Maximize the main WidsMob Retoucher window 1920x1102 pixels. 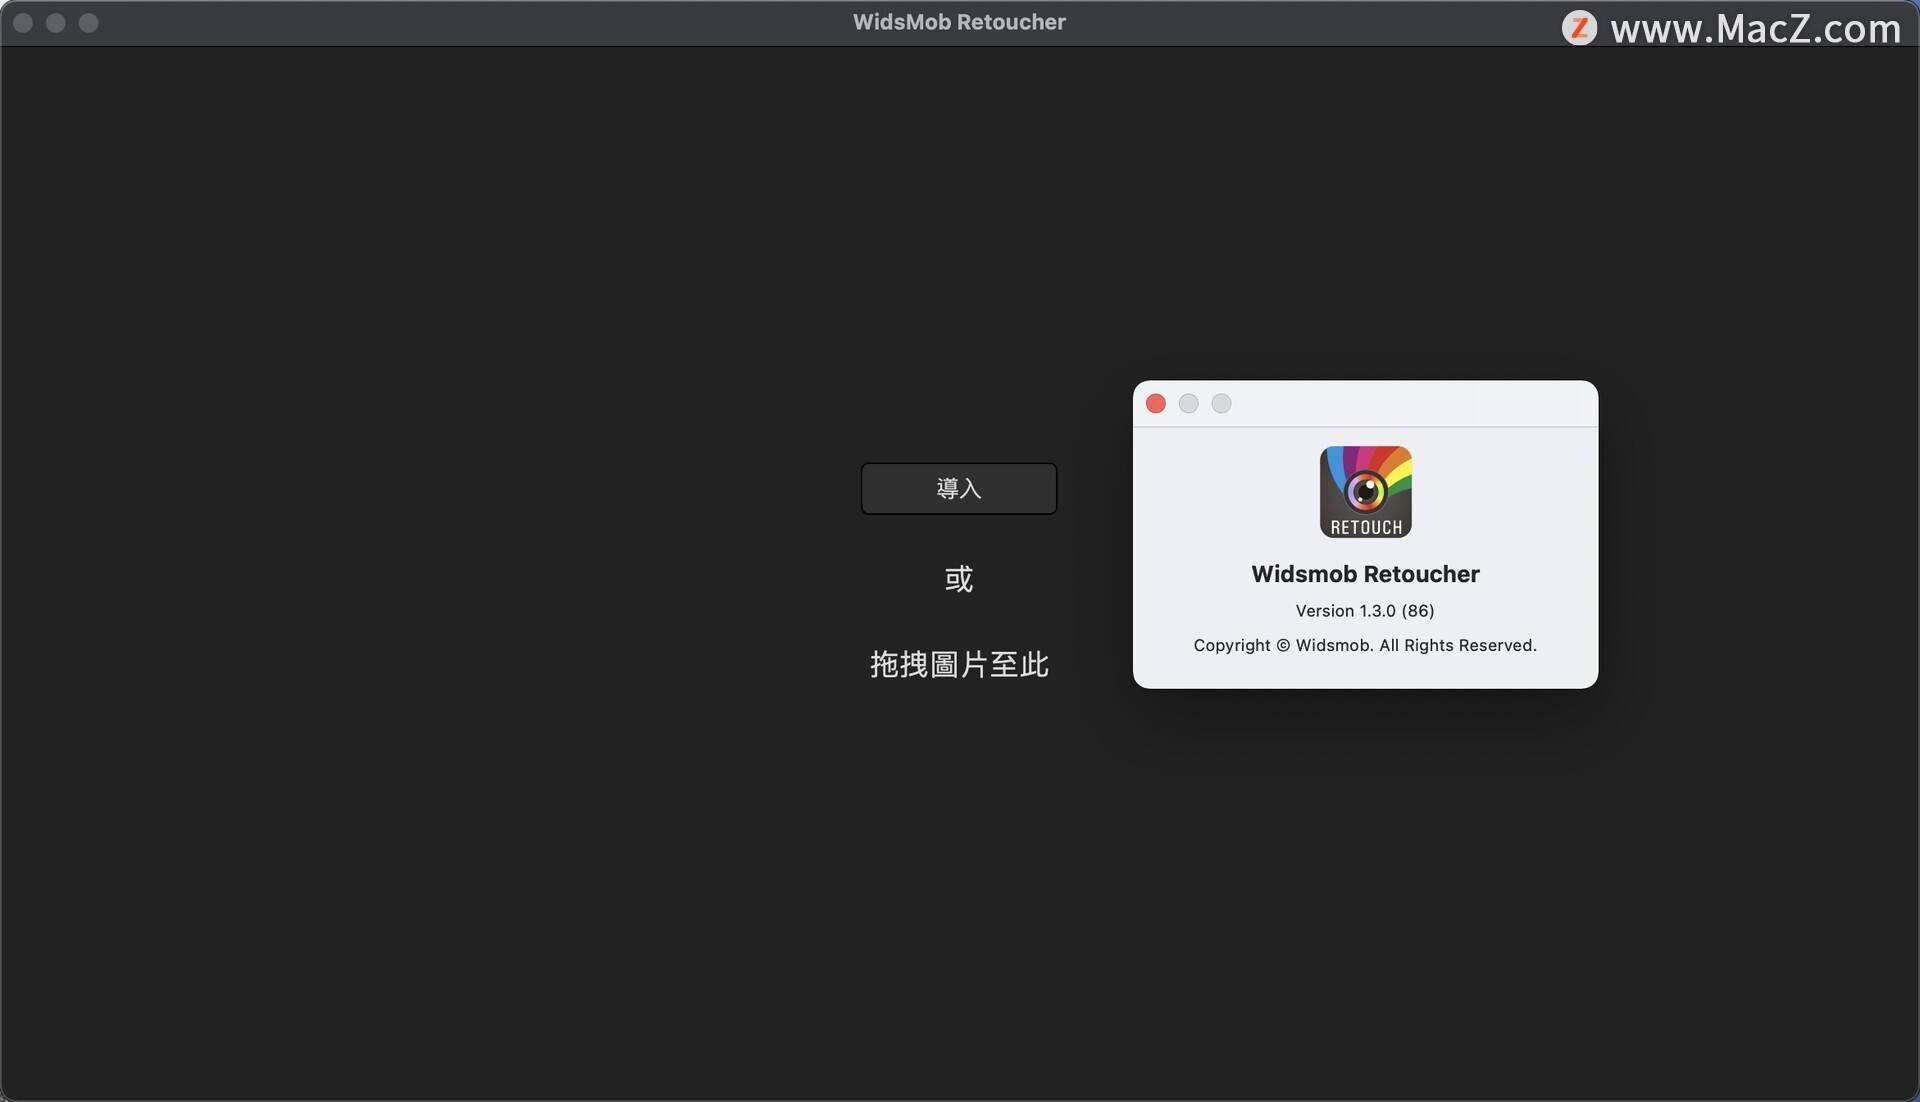pos(88,22)
